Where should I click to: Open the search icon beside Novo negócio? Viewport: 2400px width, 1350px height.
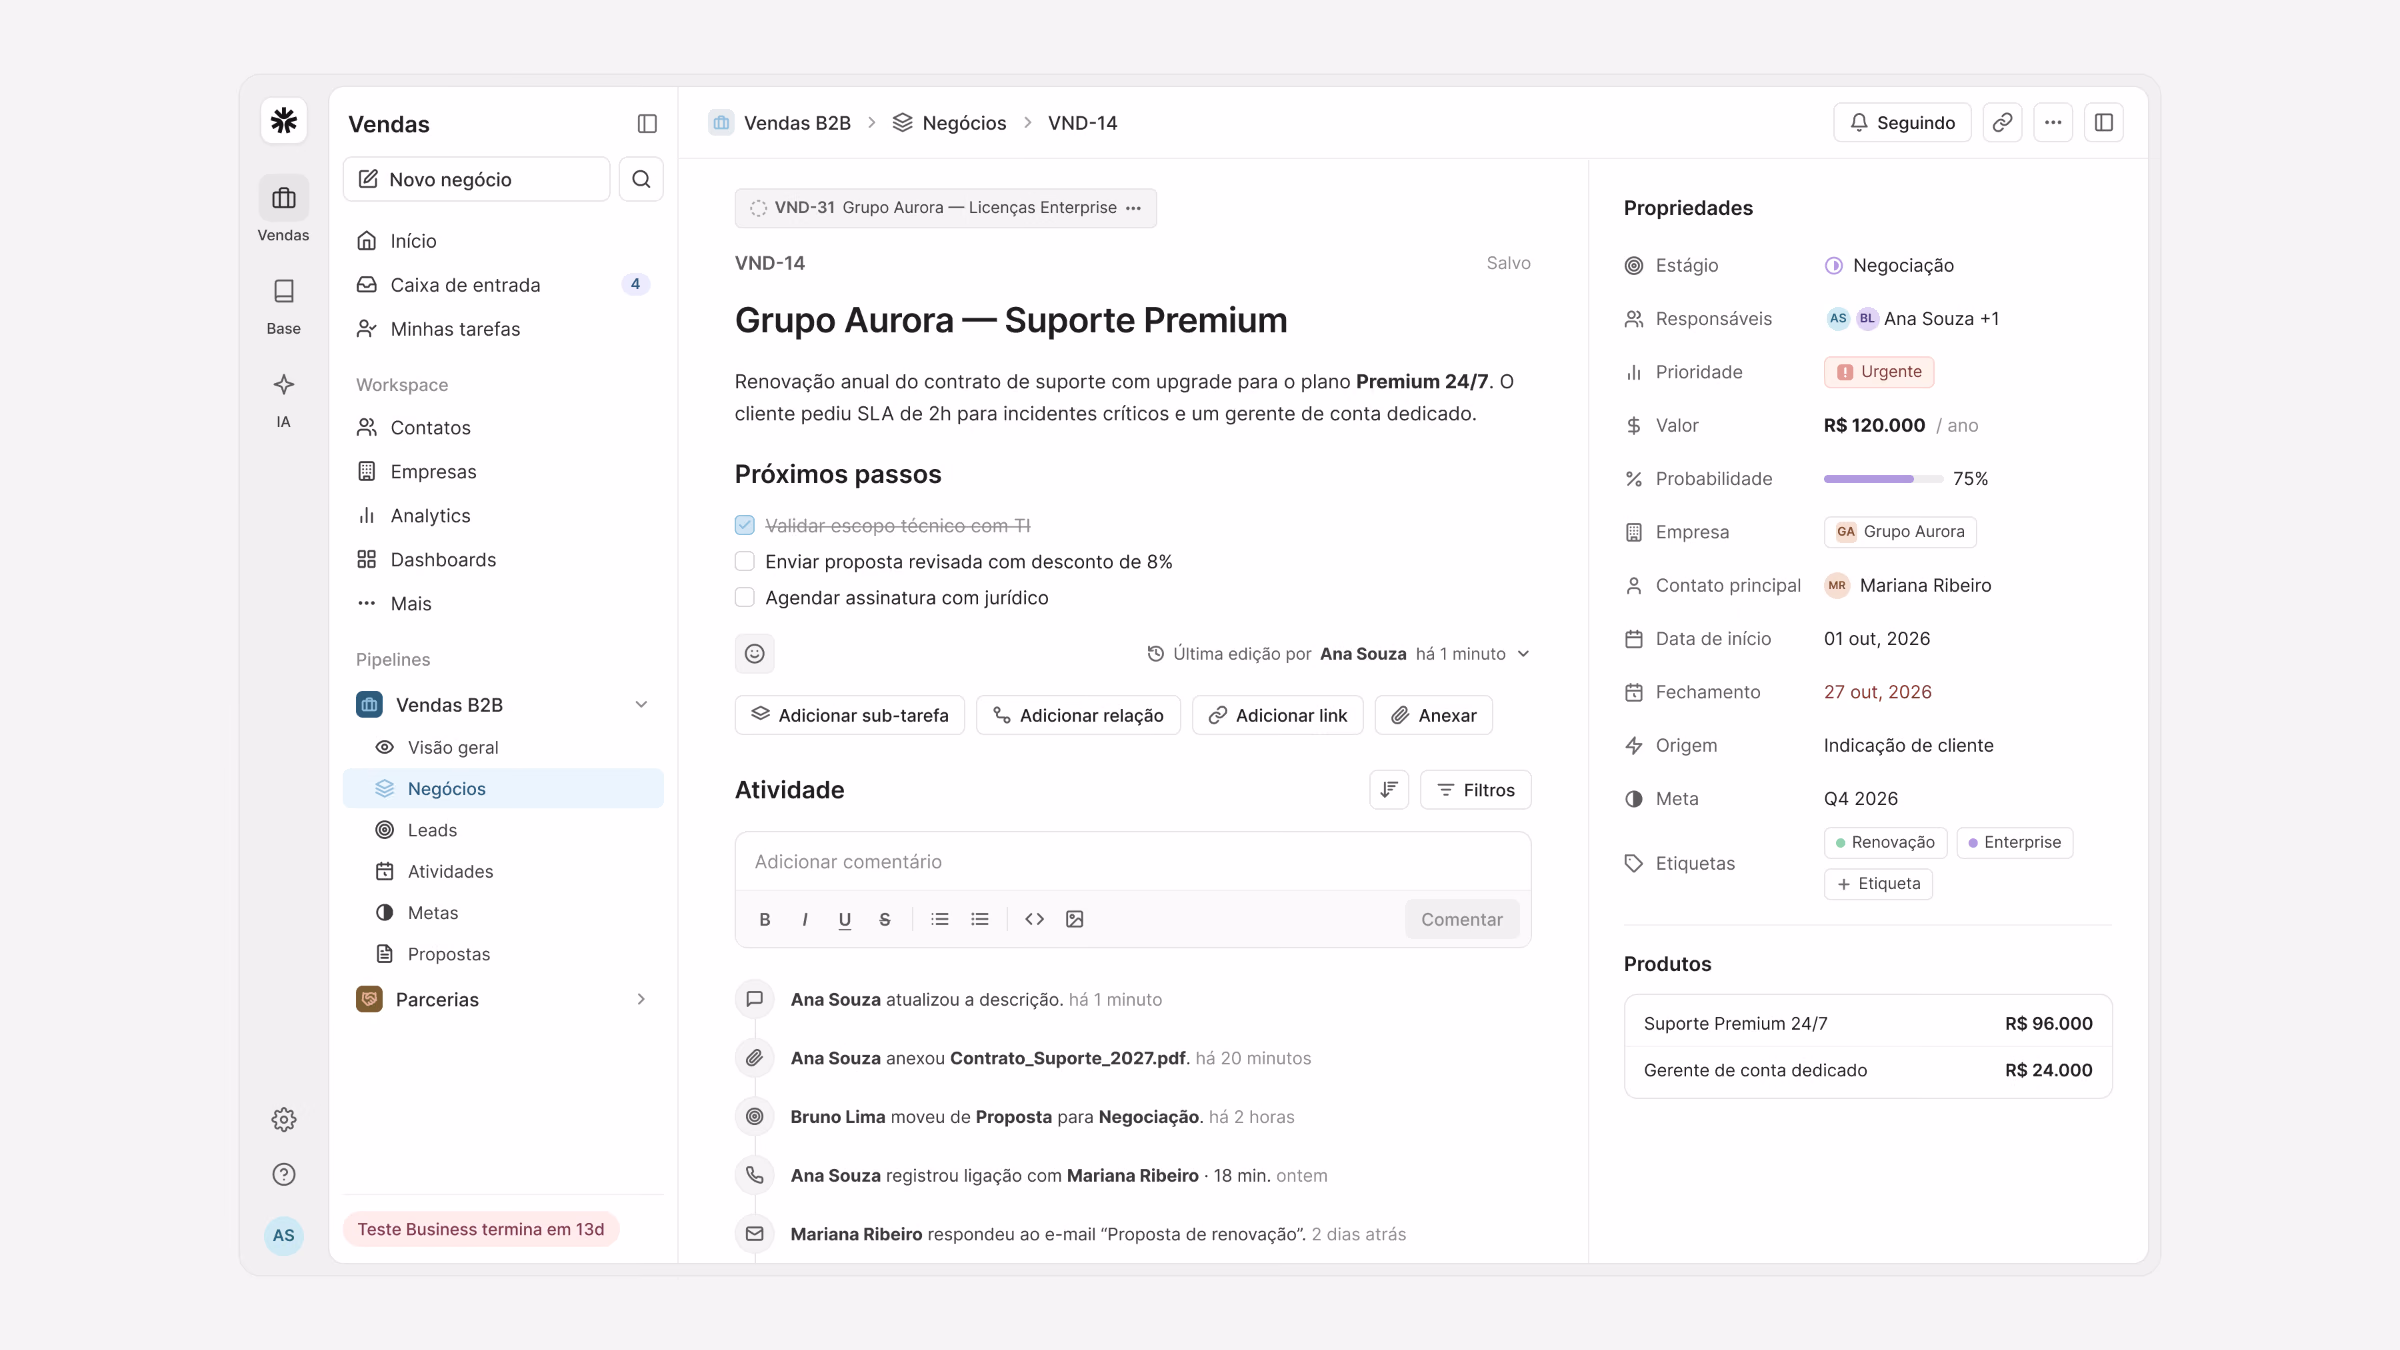coord(641,179)
